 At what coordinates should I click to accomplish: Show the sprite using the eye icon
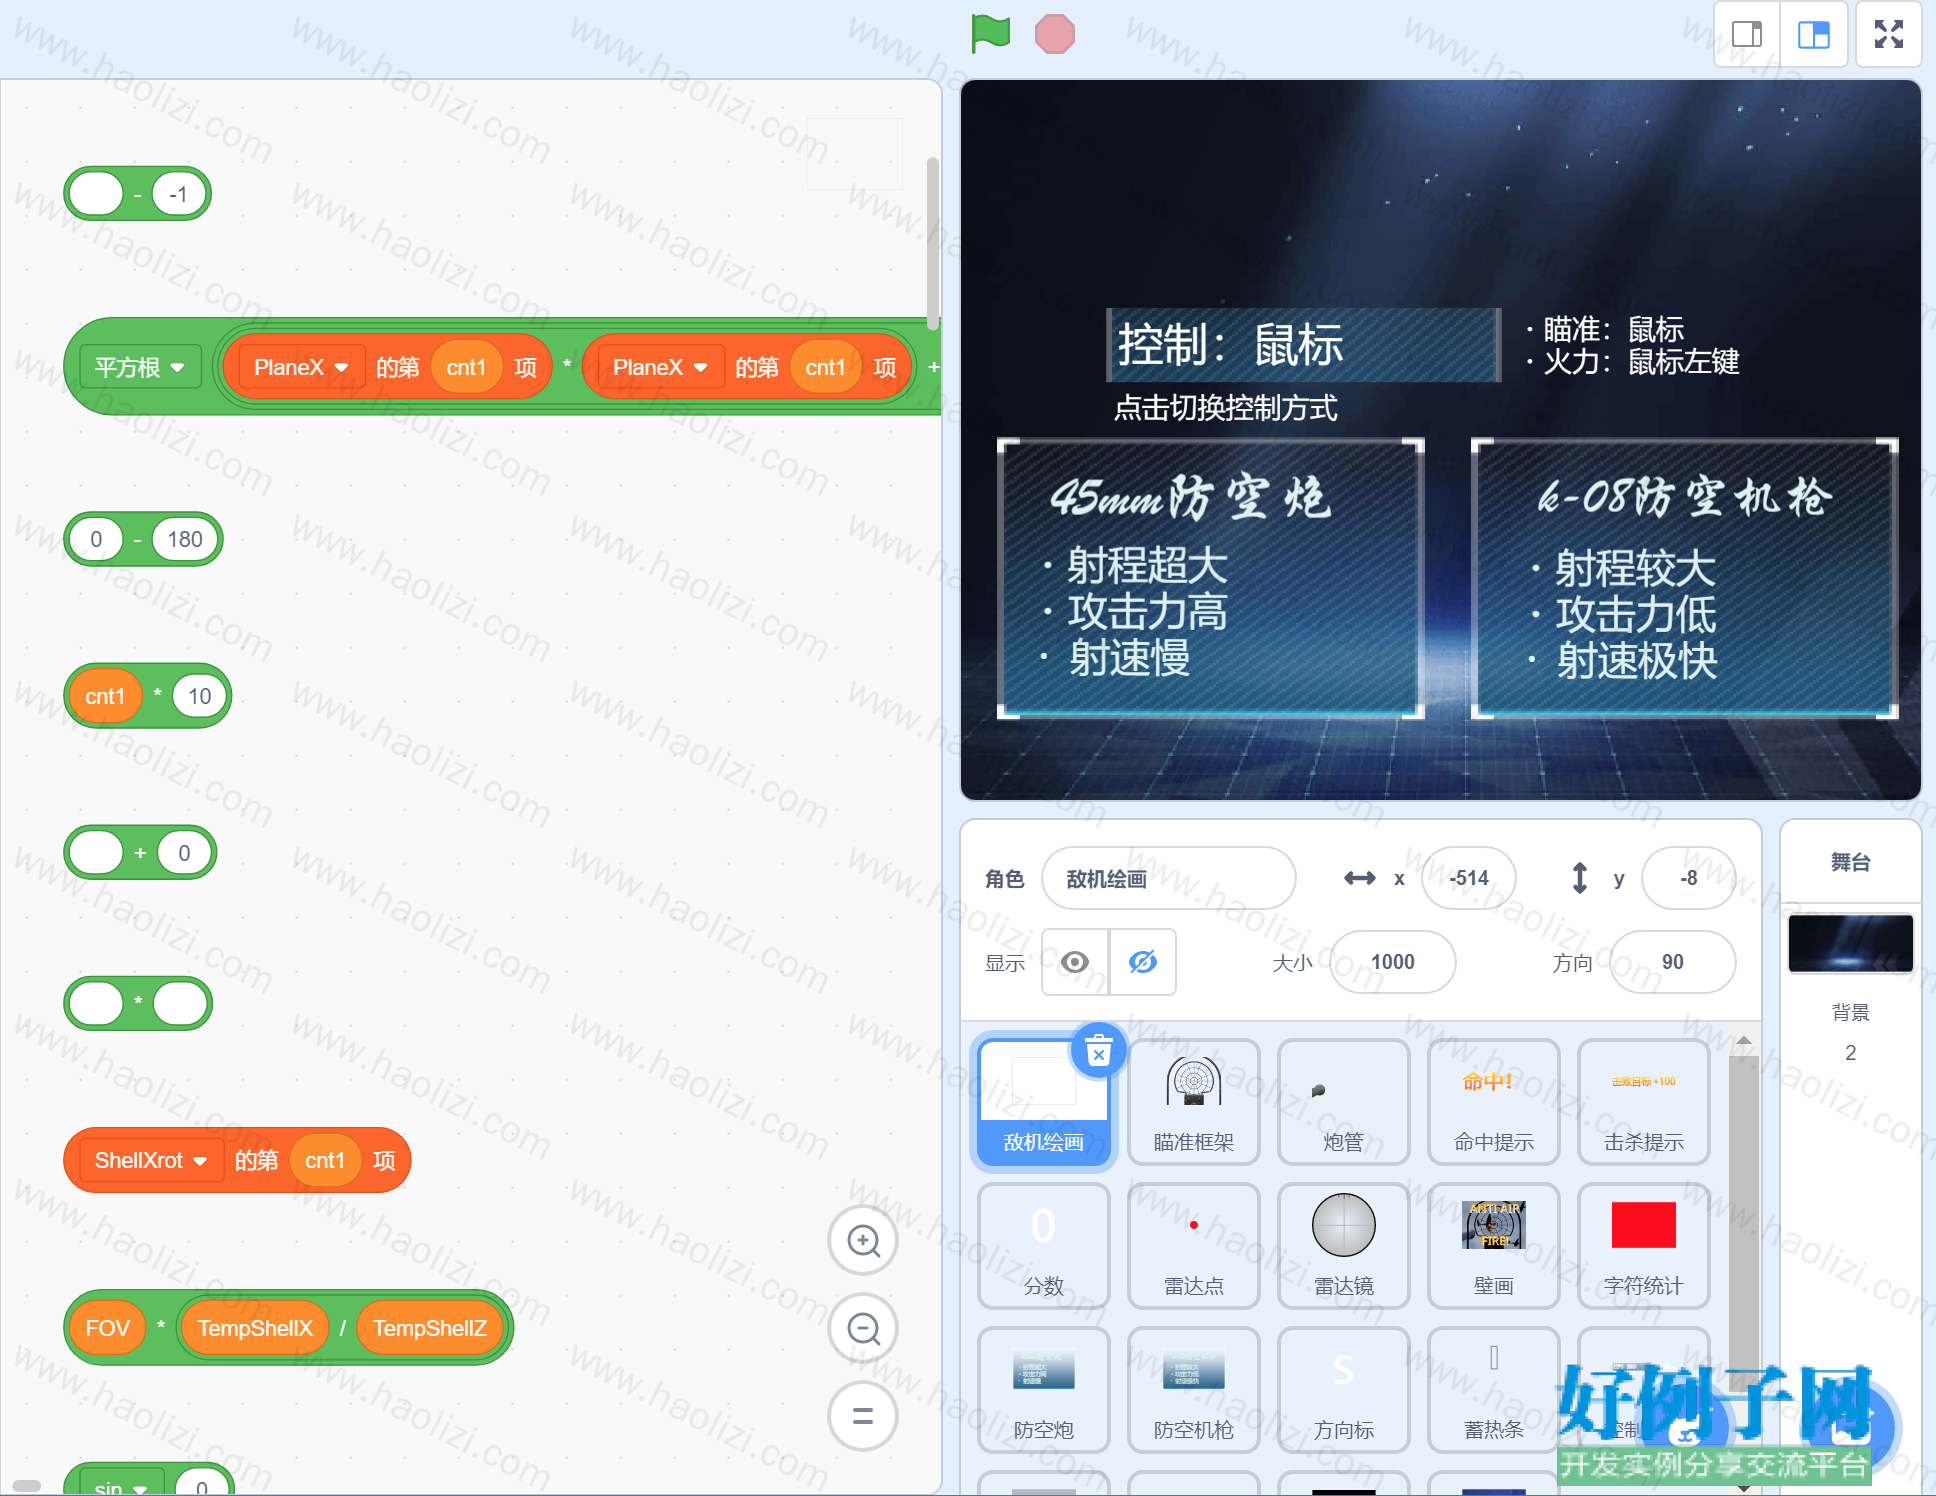(x=1075, y=962)
